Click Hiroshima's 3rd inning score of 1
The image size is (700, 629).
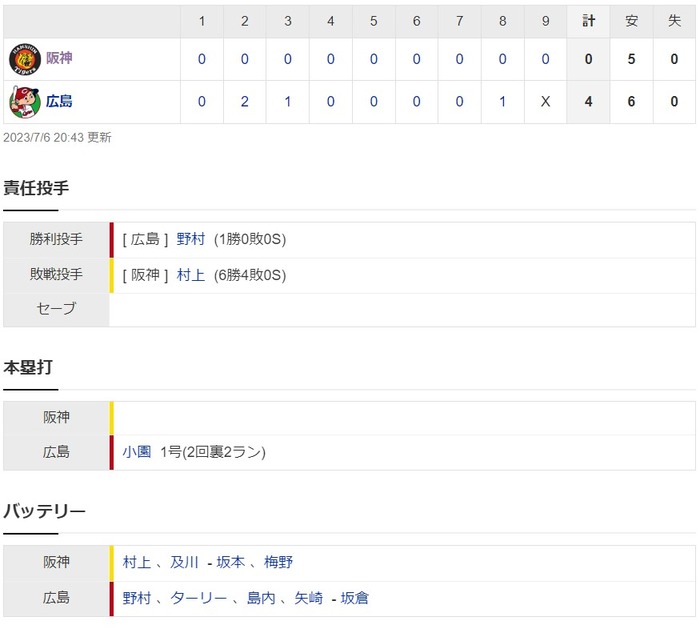pyautogui.click(x=288, y=102)
